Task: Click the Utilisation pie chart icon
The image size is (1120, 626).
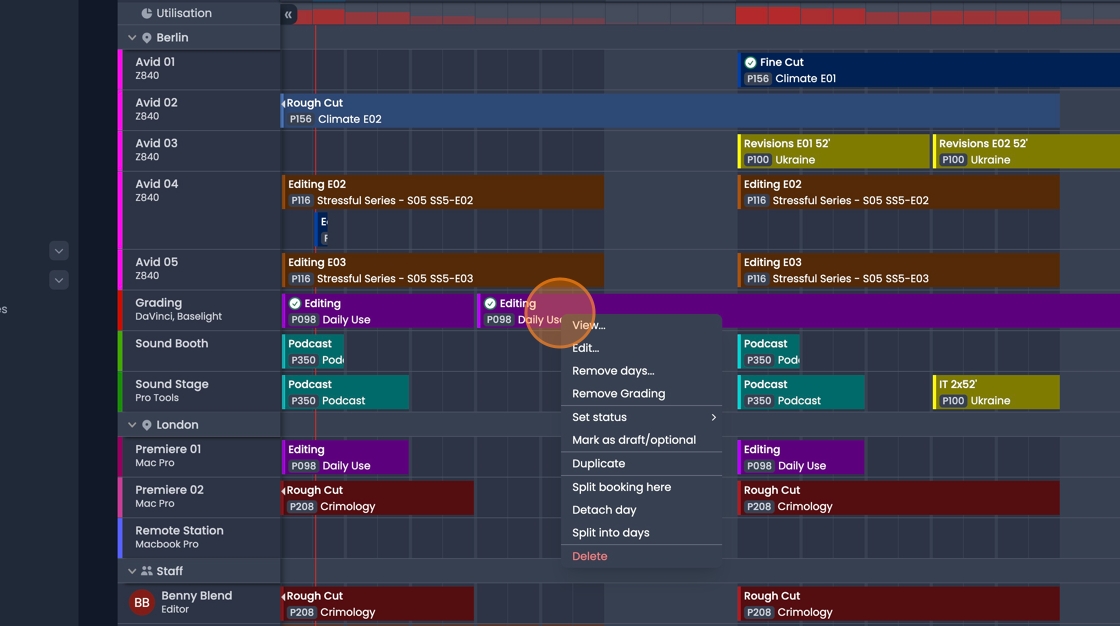Action: [148, 13]
